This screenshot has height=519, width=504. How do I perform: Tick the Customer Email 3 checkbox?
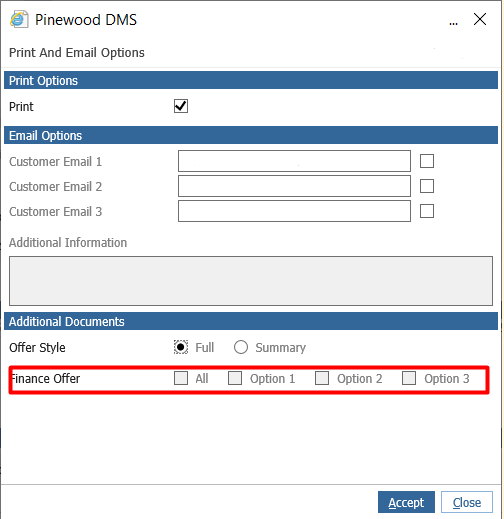(427, 211)
